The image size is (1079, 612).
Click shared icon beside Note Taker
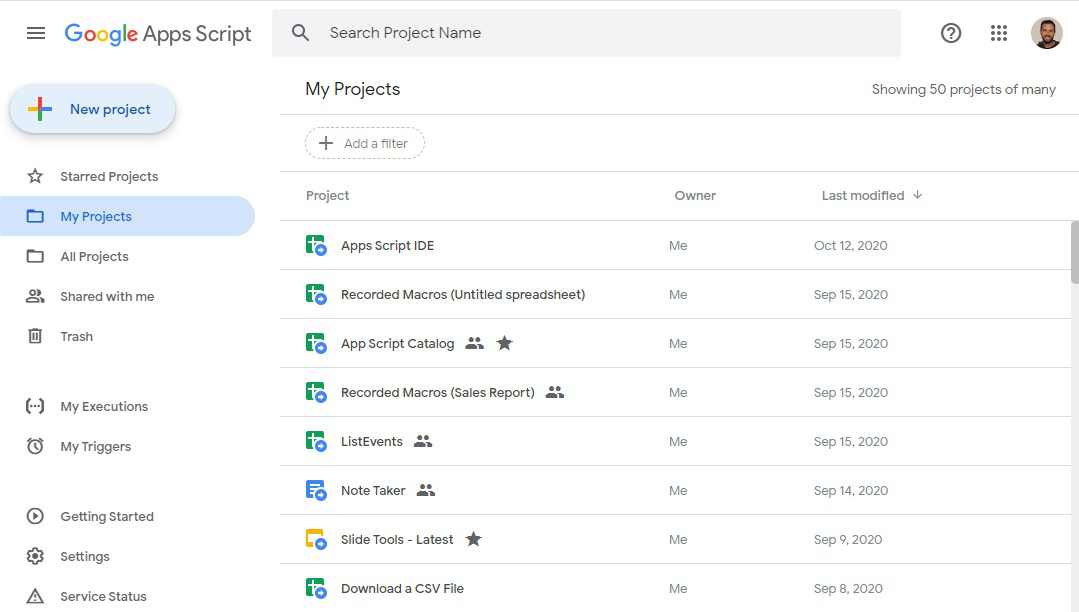click(x=426, y=490)
